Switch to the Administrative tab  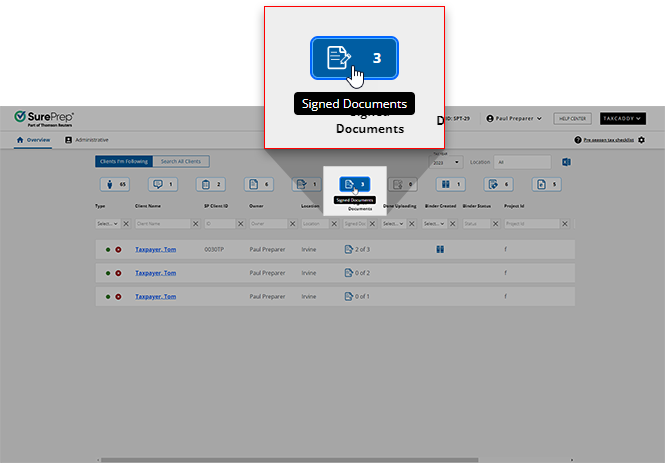pos(87,140)
